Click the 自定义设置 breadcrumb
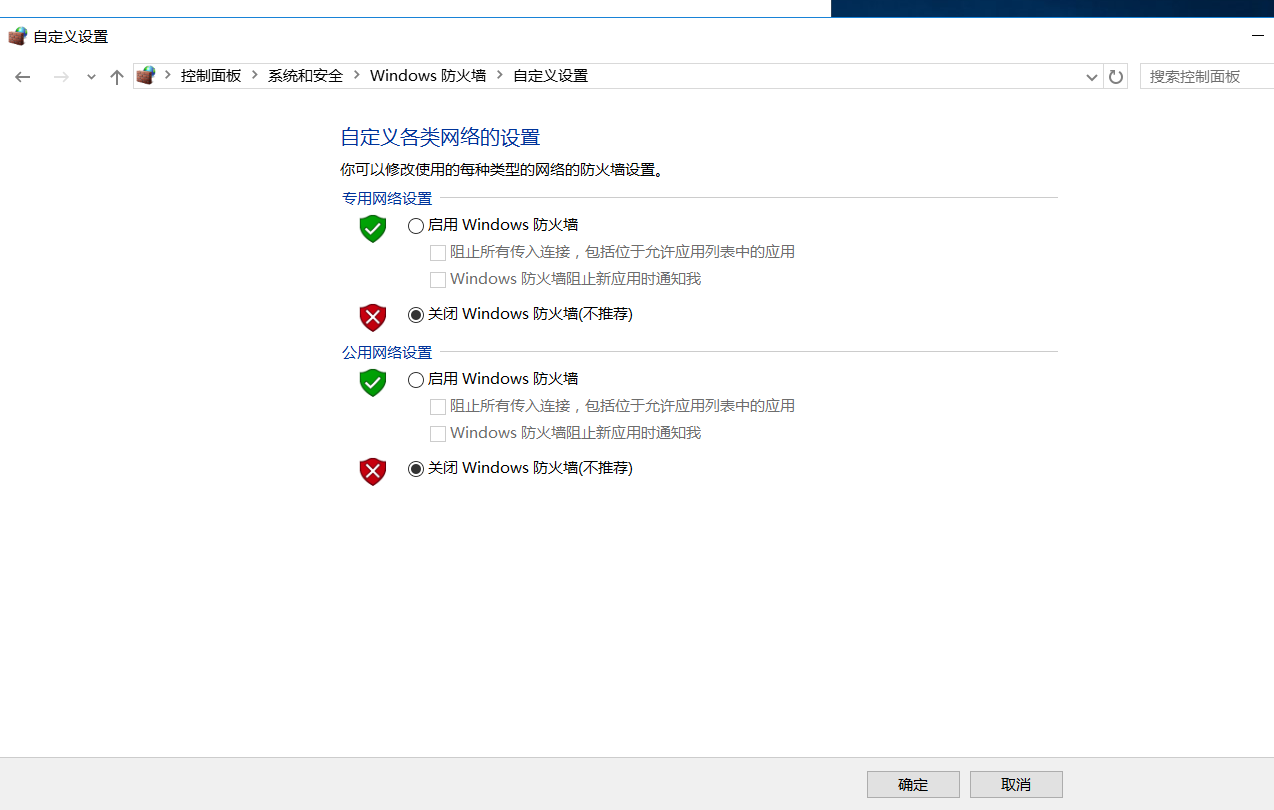Viewport: 1274px width, 810px height. pos(551,76)
